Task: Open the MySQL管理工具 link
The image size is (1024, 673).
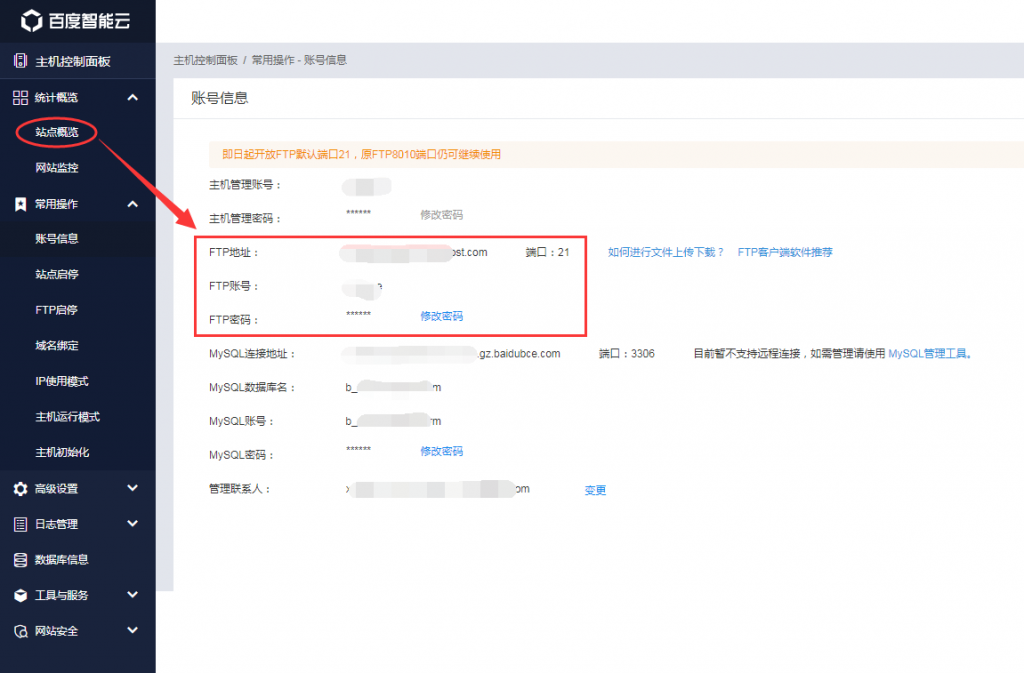Action: tap(930, 354)
